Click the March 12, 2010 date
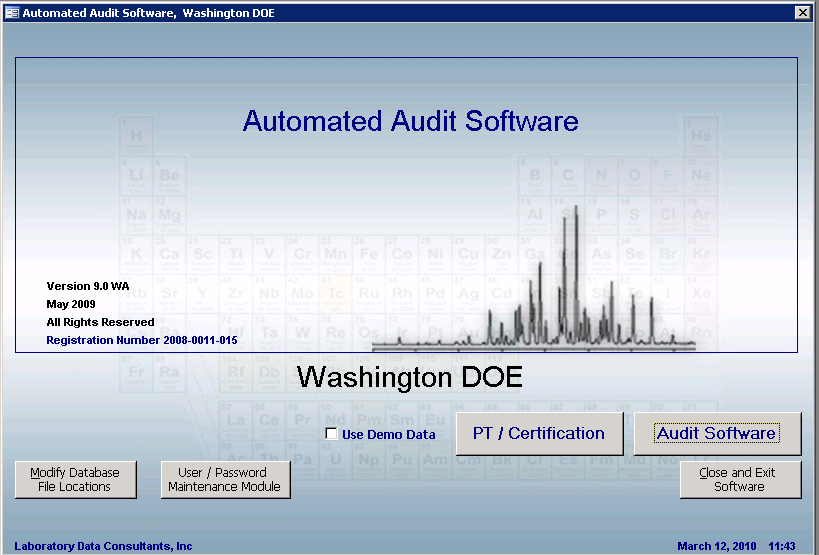This screenshot has height=555, width=819. tap(717, 546)
